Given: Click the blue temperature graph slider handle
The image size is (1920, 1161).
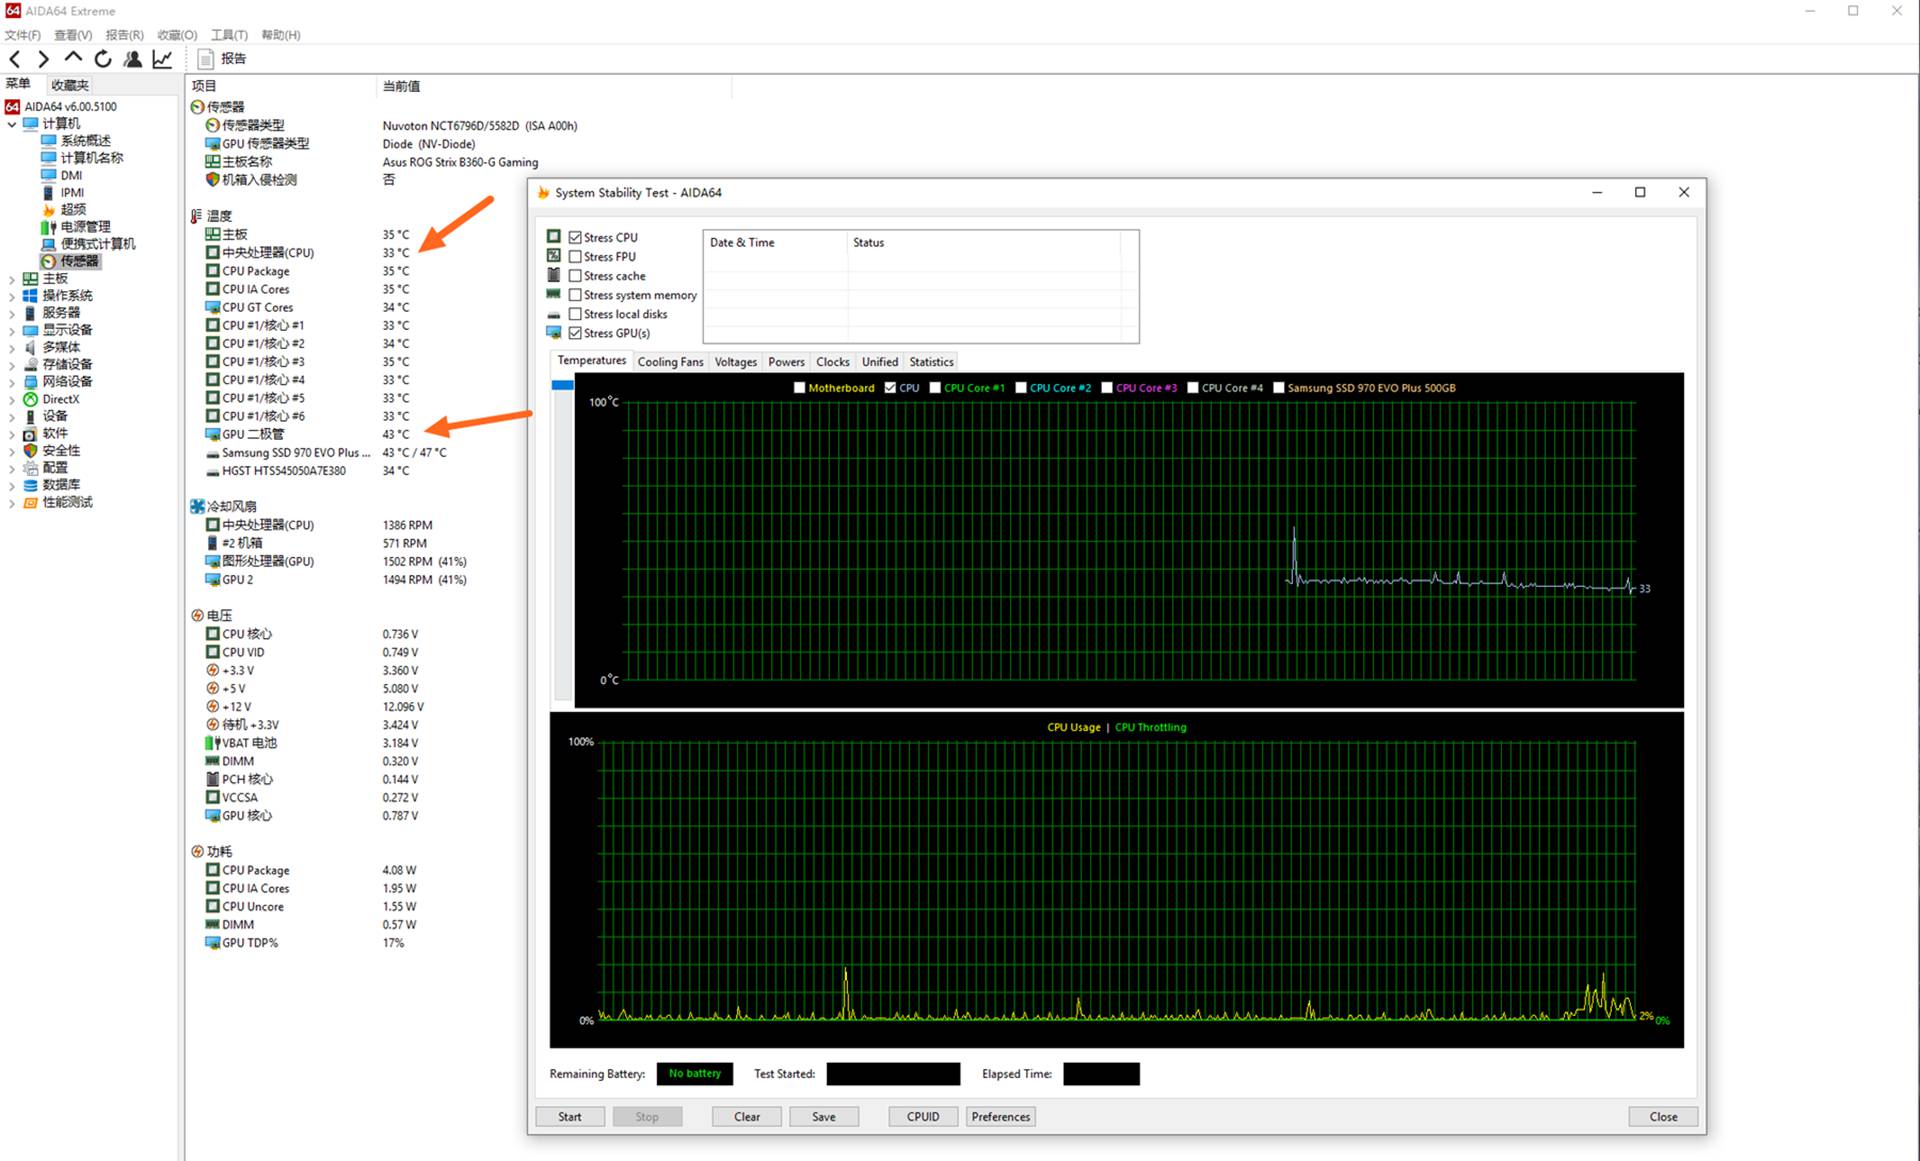Looking at the screenshot, I should 562,385.
